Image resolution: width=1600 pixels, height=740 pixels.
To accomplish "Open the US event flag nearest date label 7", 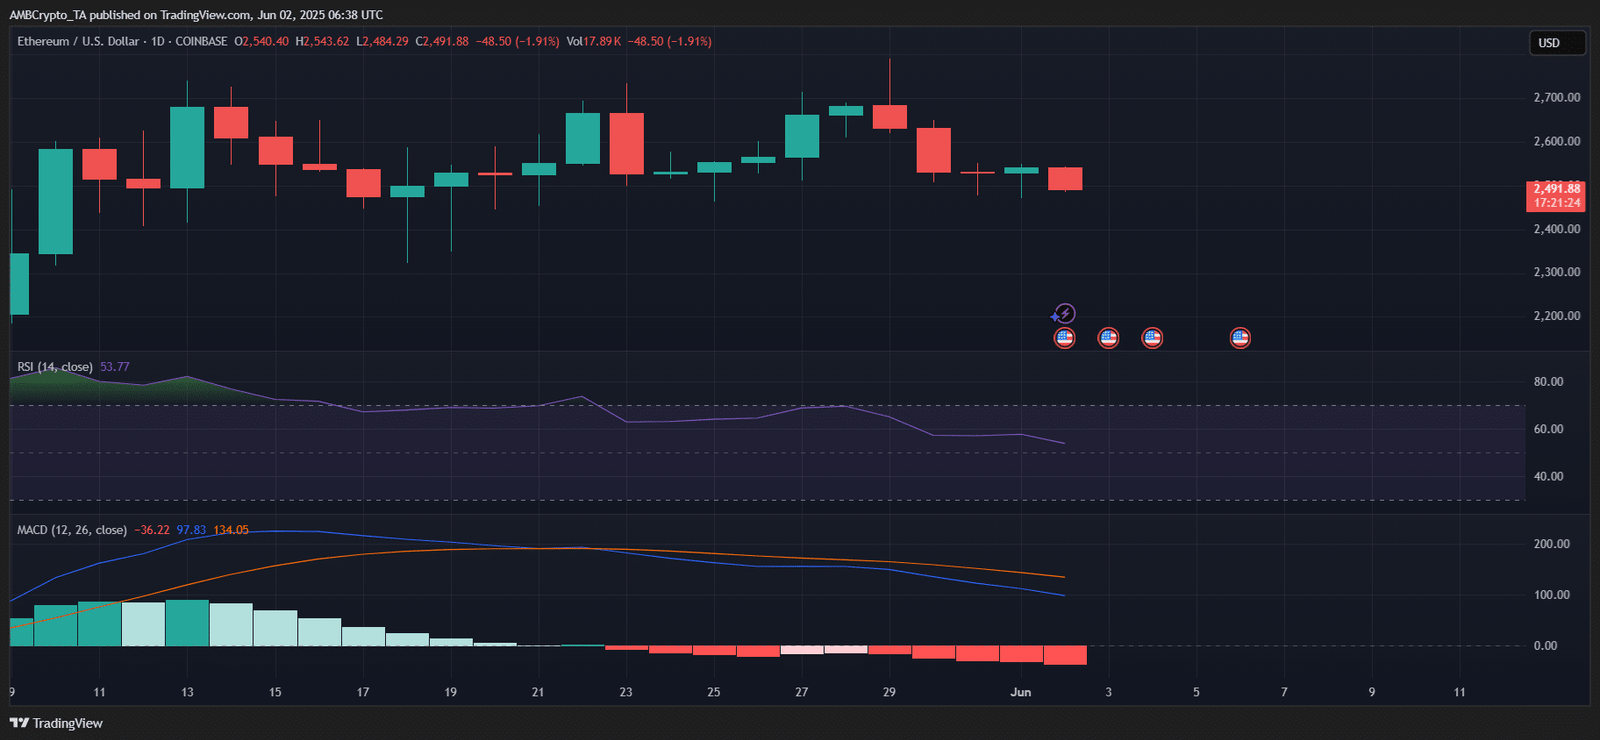I will 1240,338.
